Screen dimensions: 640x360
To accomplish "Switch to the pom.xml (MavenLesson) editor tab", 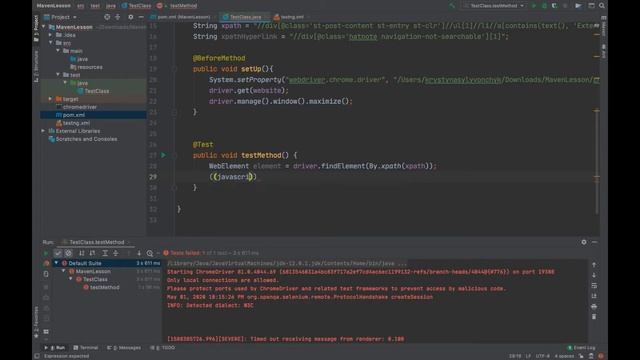I will coord(180,17).
